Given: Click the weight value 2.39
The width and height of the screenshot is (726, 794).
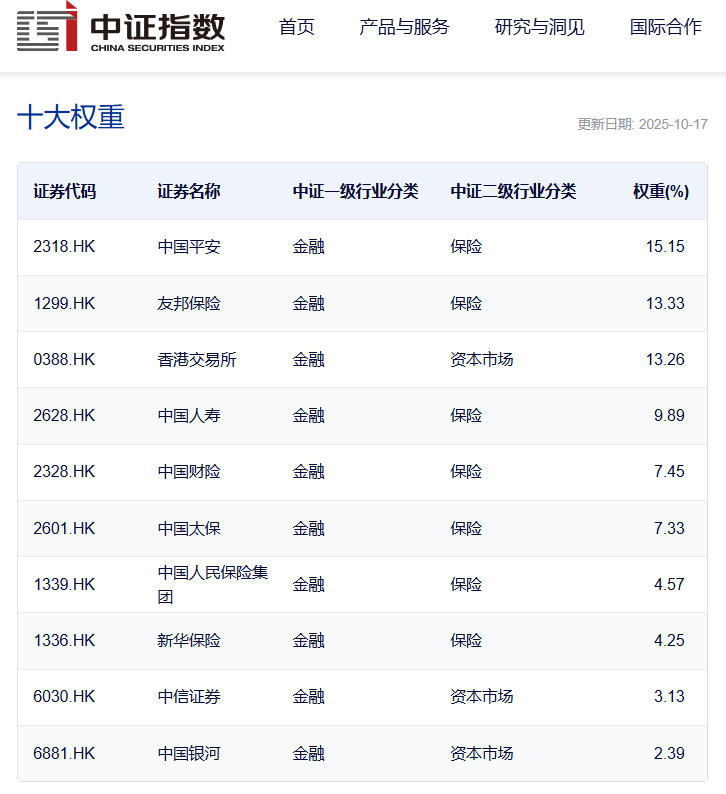Looking at the screenshot, I should [669, 753].
